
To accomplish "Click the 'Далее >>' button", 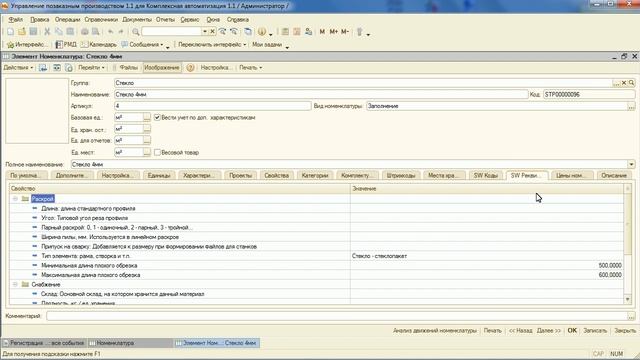I will point(549,331).
